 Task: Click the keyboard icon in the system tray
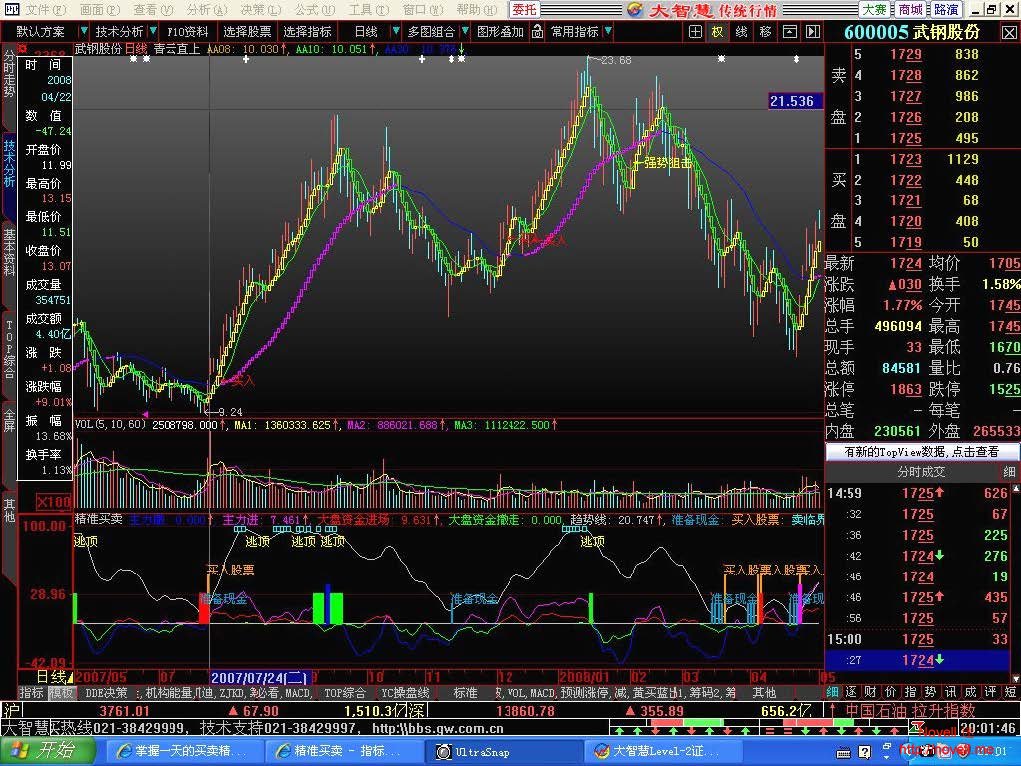click(843, 752)
